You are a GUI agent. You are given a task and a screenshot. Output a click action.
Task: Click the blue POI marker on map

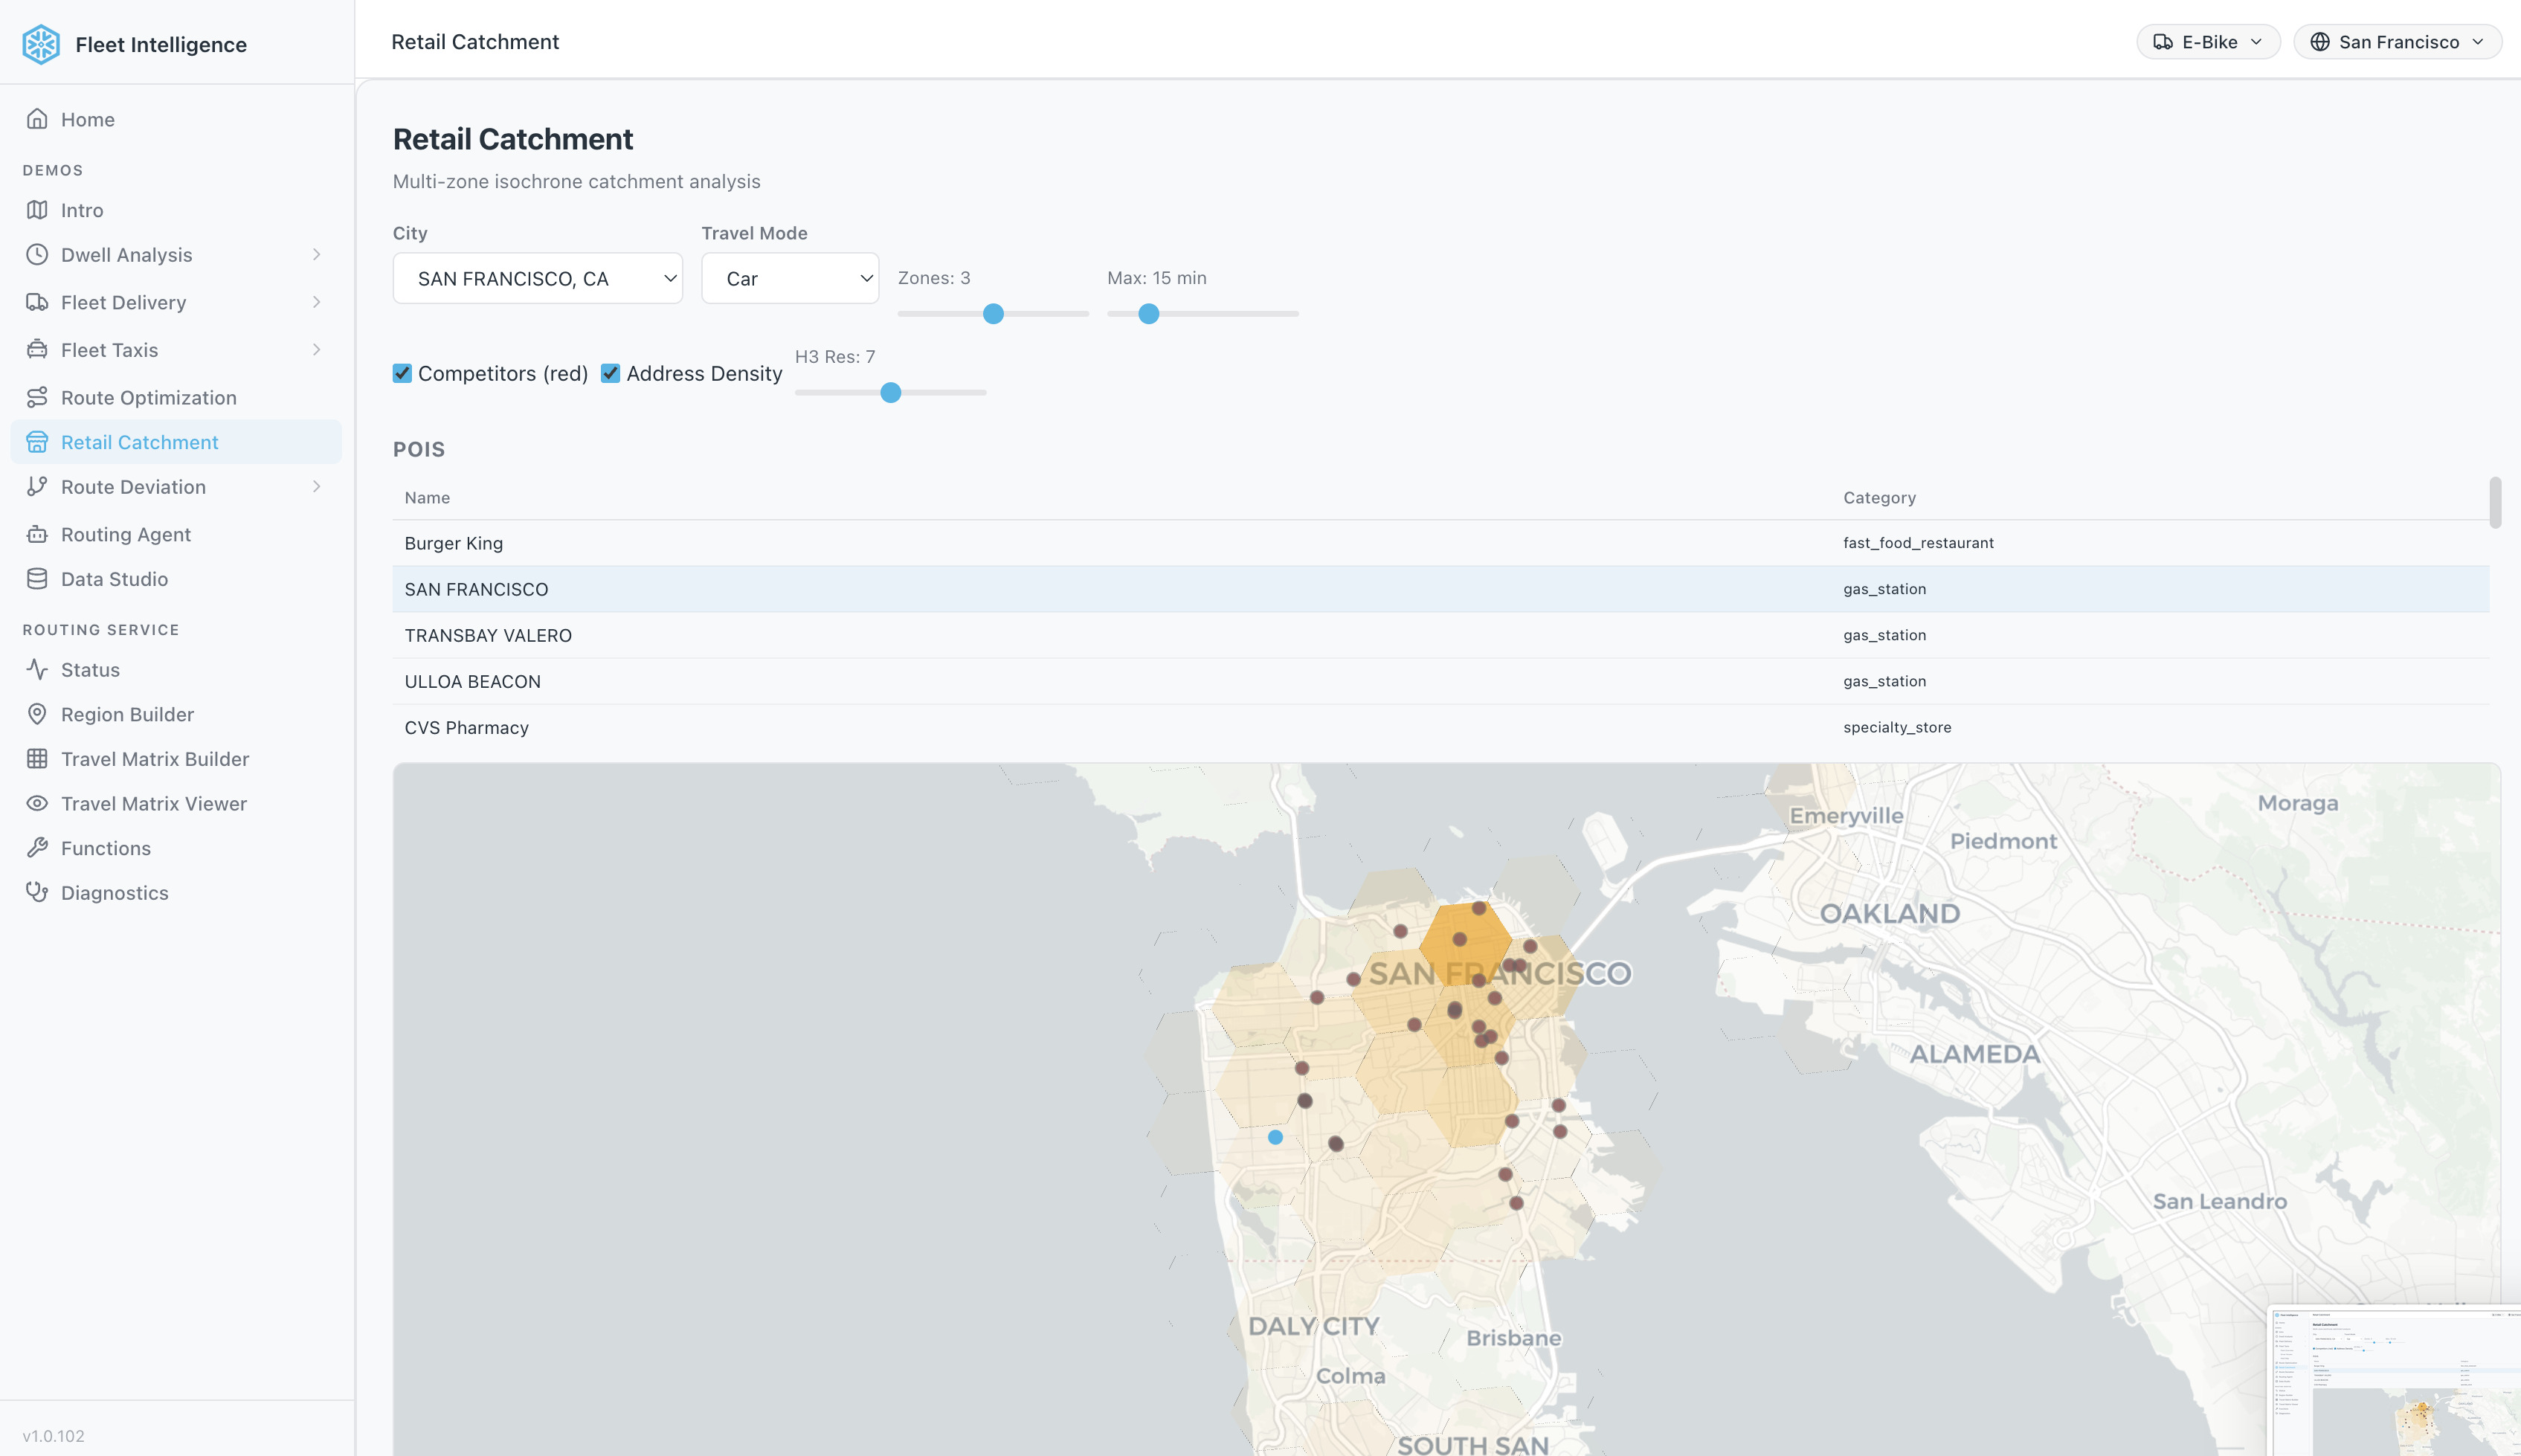[1275, 1137]
